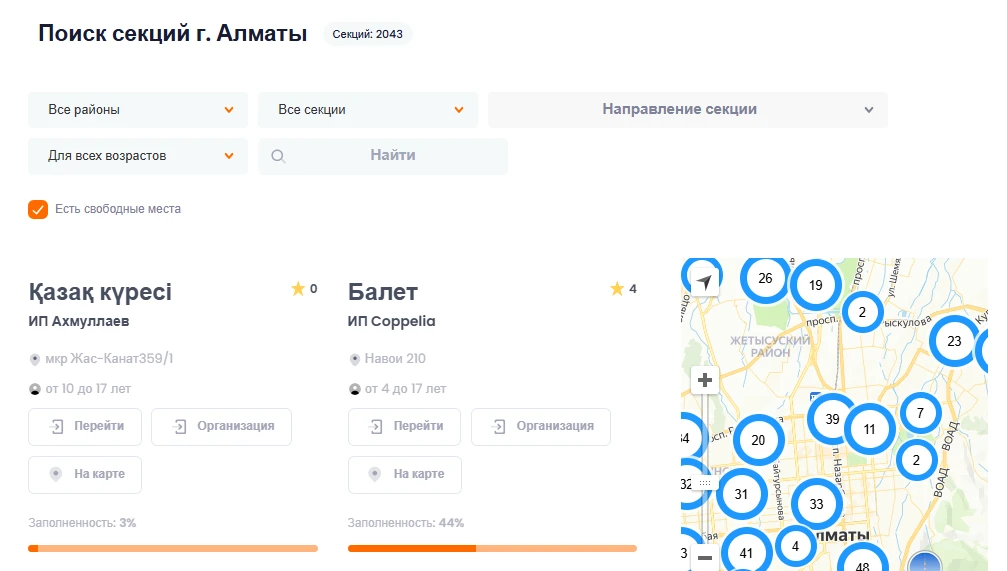Zoom out the map with minus button

pyautogui.click(x=705, y=557)
